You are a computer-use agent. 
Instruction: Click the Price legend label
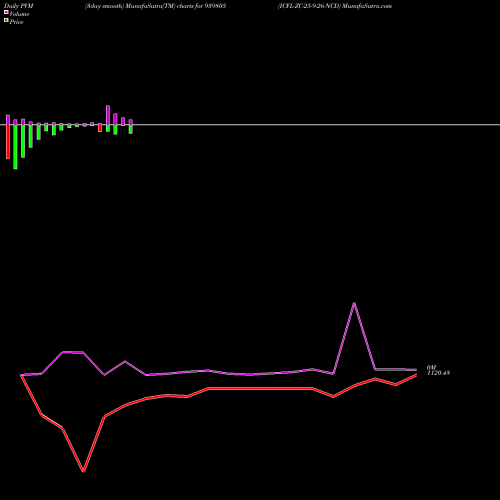(16, 22)
